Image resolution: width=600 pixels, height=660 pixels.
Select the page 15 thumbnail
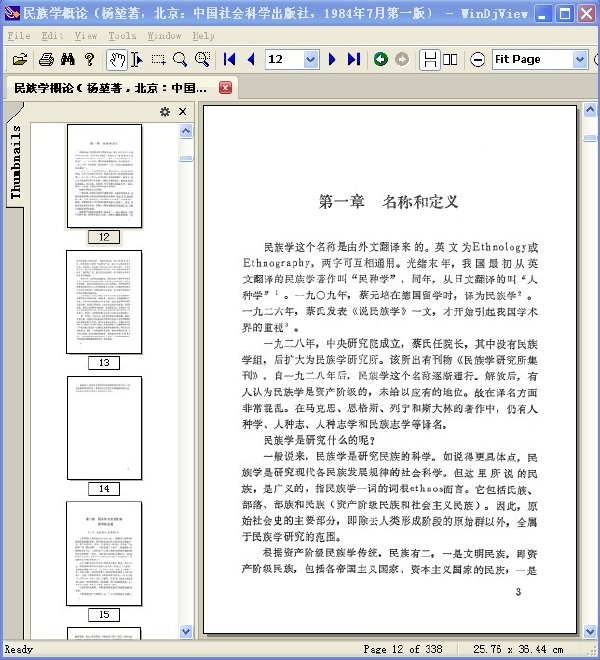(104, 554)
